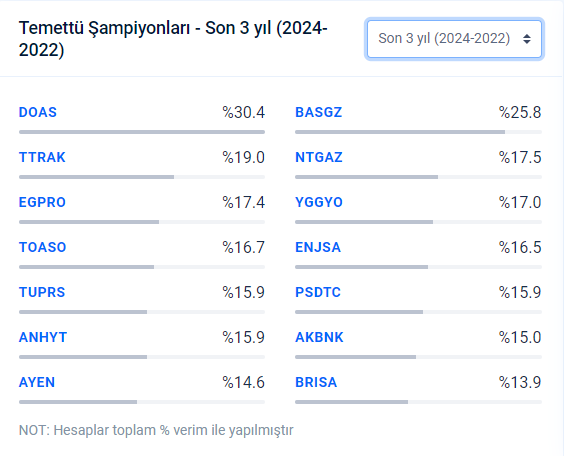Go to the AYEN stock page
564x456 pixels.
[37, 382]
